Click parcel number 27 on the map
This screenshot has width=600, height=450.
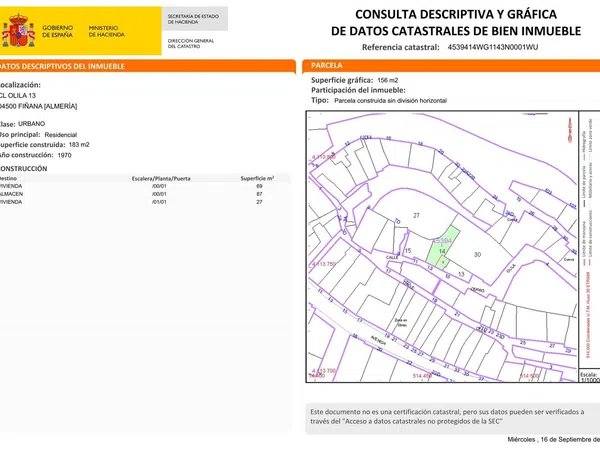416,215
